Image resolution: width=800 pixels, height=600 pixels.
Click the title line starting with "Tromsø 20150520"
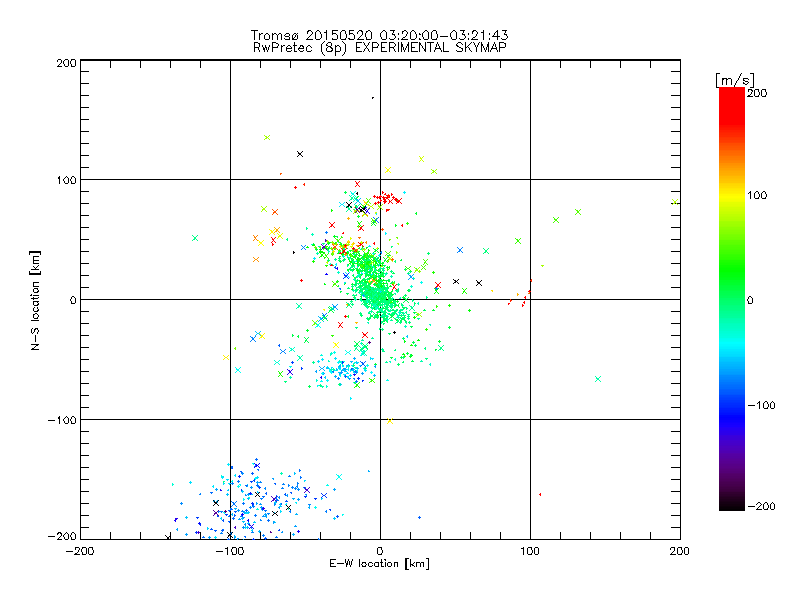(x=380, y=35)
